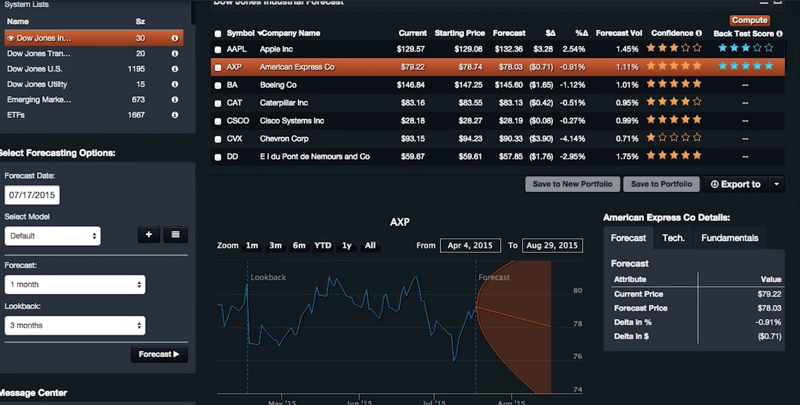
Task: Select the Boeing Co row
Action: click(498, 85)
